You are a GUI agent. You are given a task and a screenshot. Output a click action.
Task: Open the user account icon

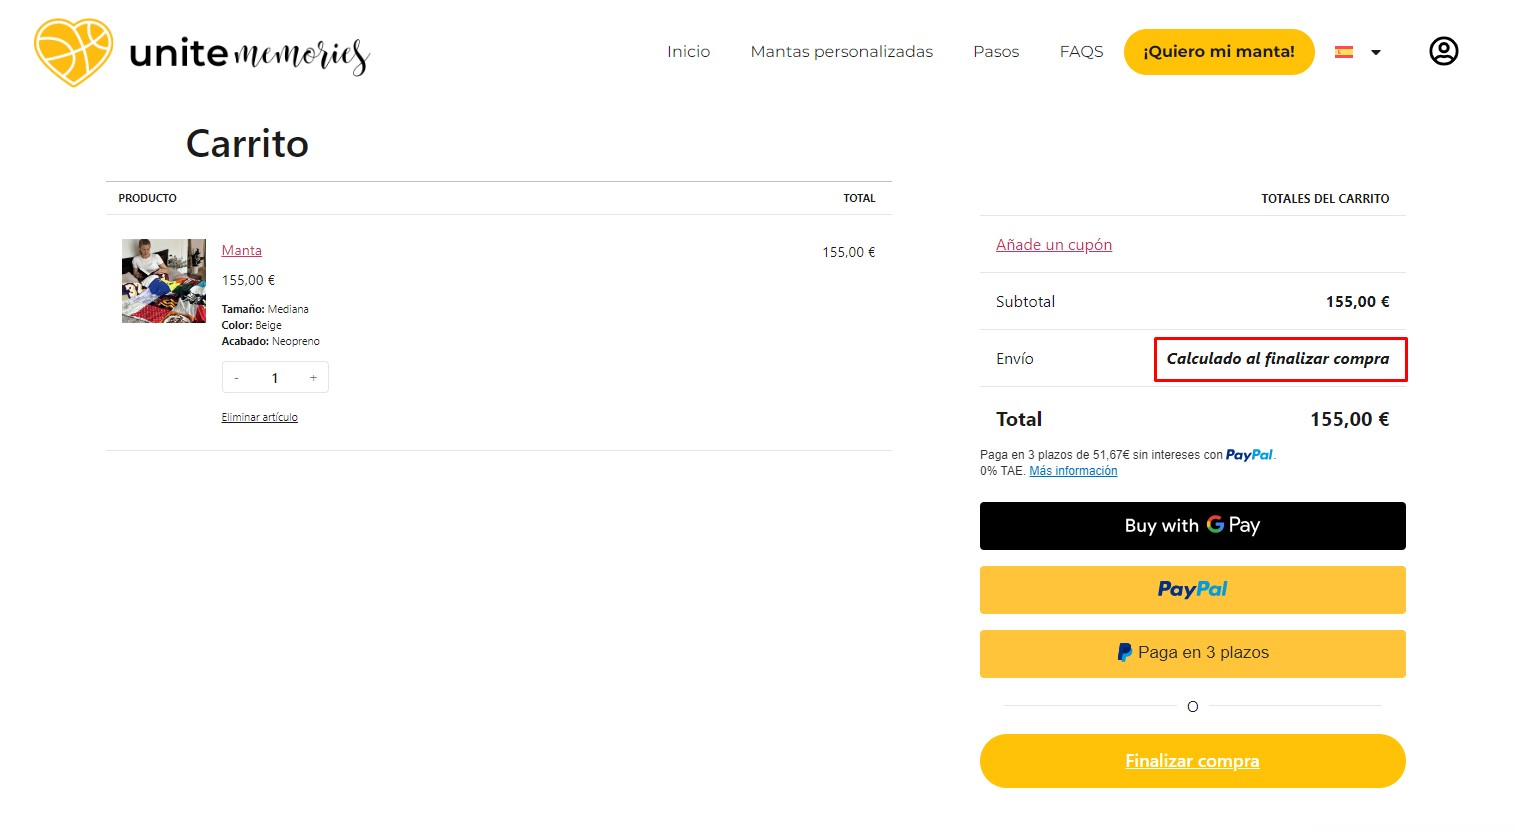point(1443,51)
